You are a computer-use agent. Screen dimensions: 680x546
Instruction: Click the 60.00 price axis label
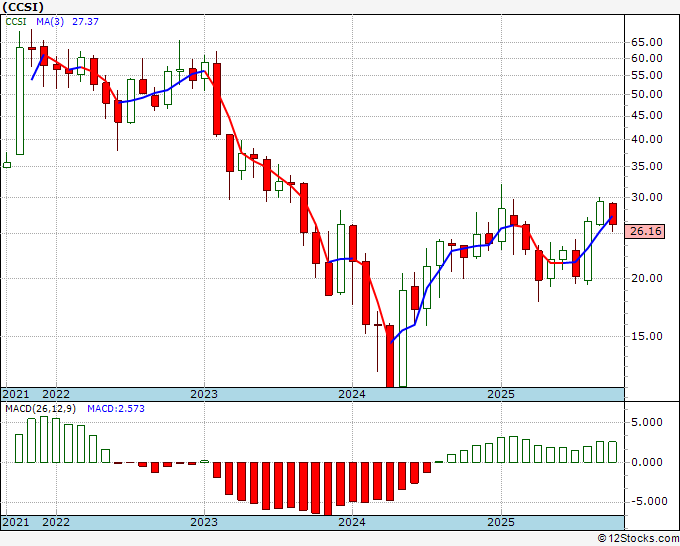tap(647, 58)
